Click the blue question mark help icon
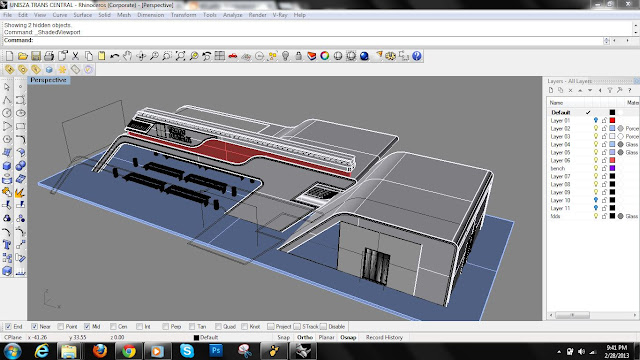 pyautogui.click(x=417, y=56)
